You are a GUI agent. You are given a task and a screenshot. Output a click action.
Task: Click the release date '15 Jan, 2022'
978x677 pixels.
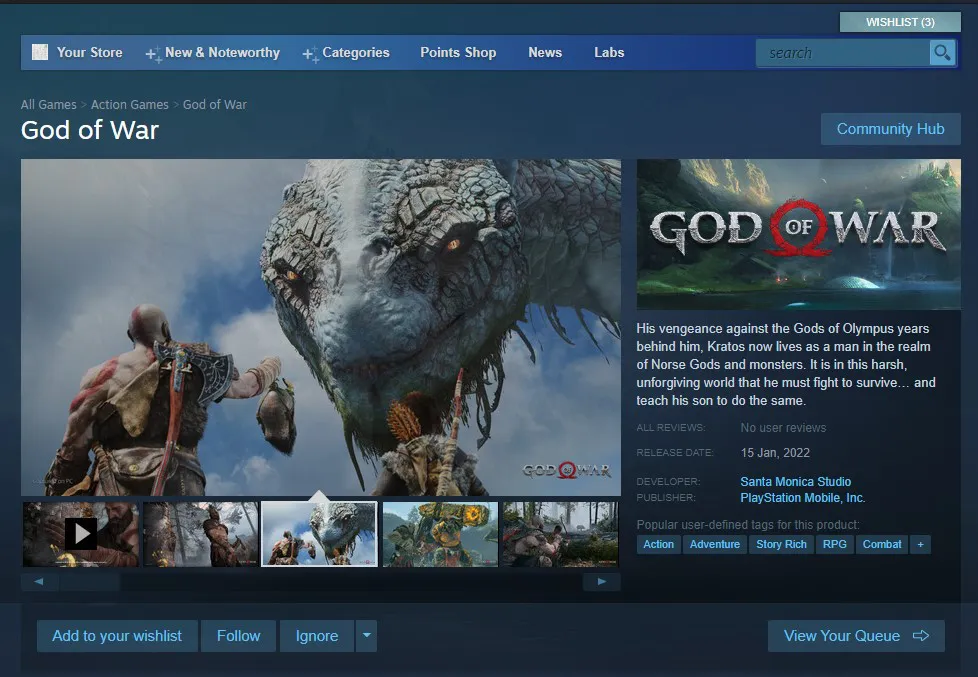(x=775, y=452)
